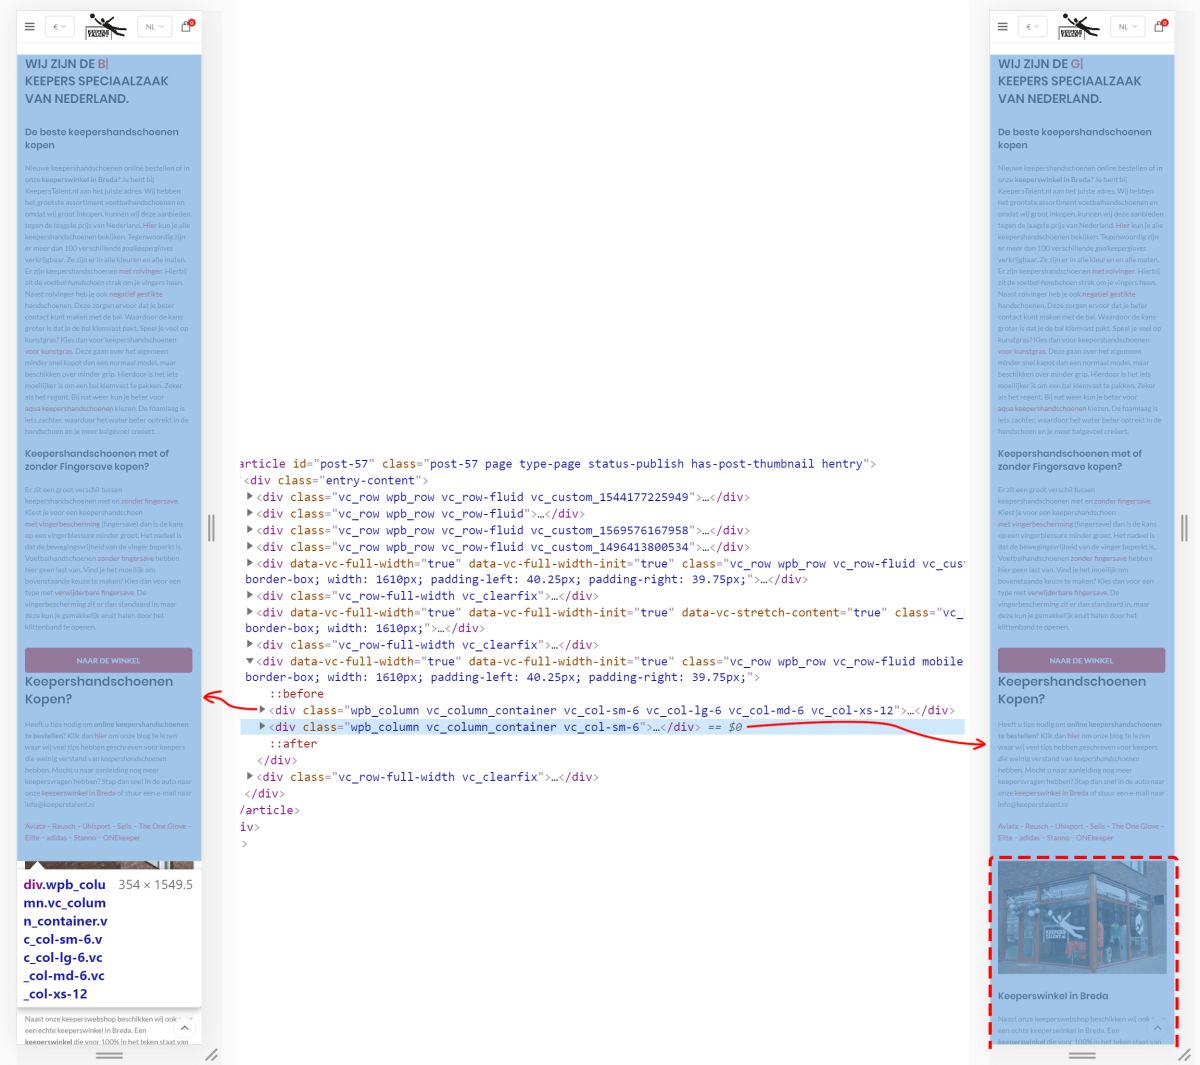Click the left preview's side resize handle
The image size is (1200, 1065).
(211, 528)
